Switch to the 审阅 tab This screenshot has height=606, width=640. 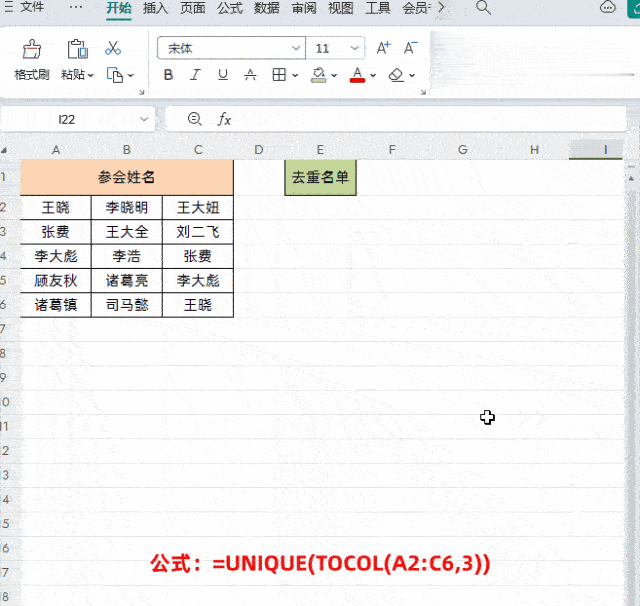coord(304,8)
